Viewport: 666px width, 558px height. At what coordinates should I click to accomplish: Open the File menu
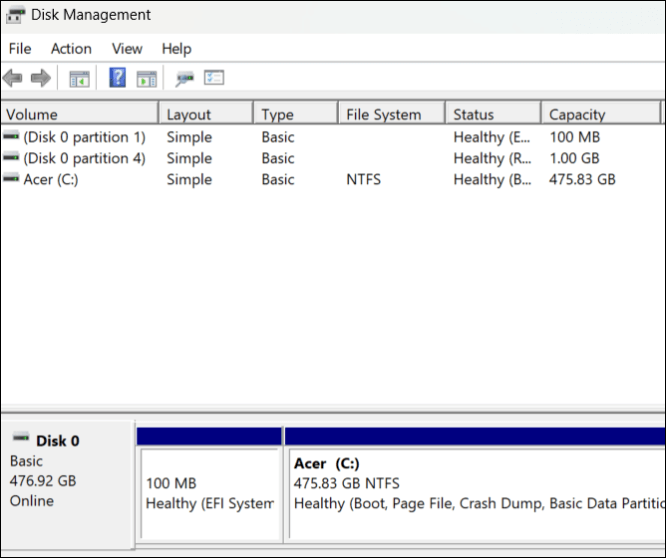(x=20, y=48)
